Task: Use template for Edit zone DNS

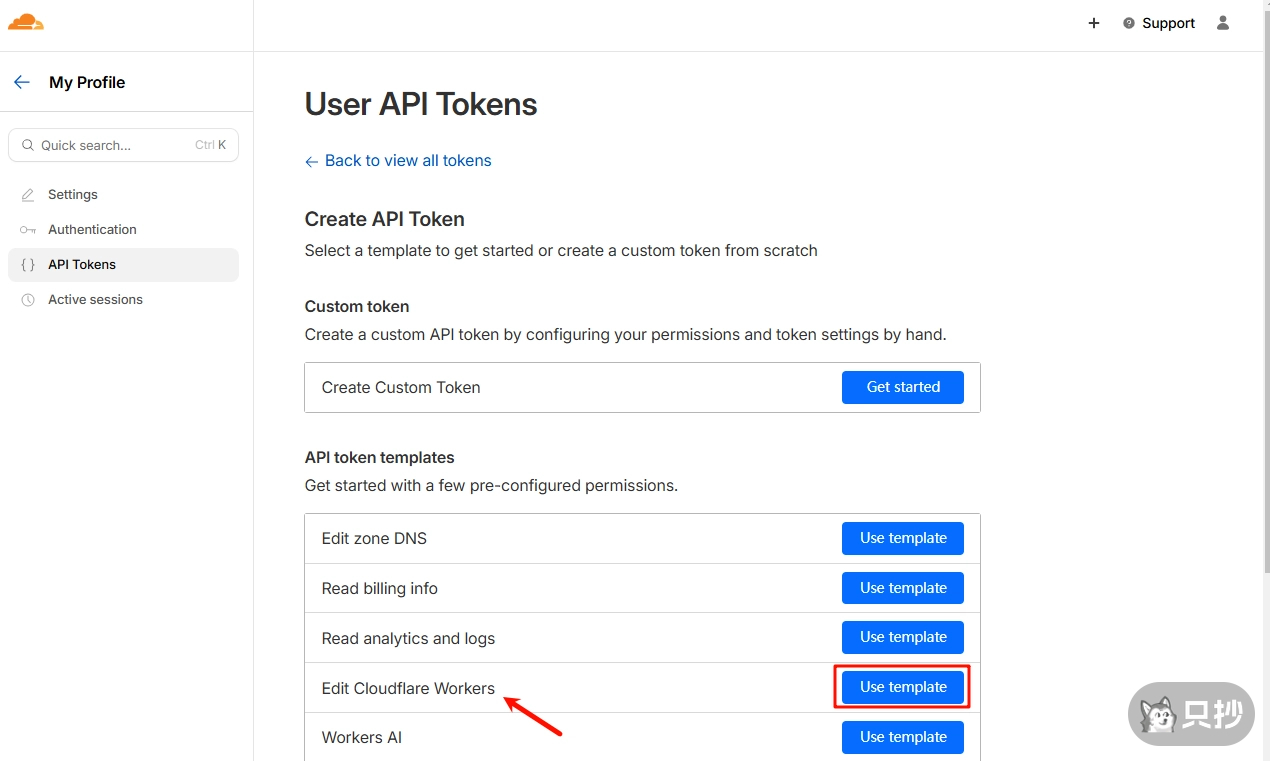Action: [902, 538]
